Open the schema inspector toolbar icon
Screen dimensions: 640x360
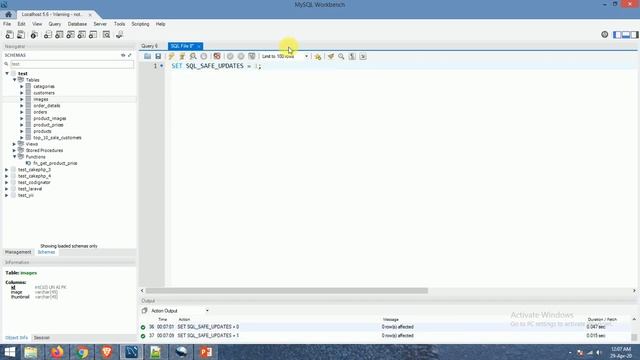click(x=34, y=35)
